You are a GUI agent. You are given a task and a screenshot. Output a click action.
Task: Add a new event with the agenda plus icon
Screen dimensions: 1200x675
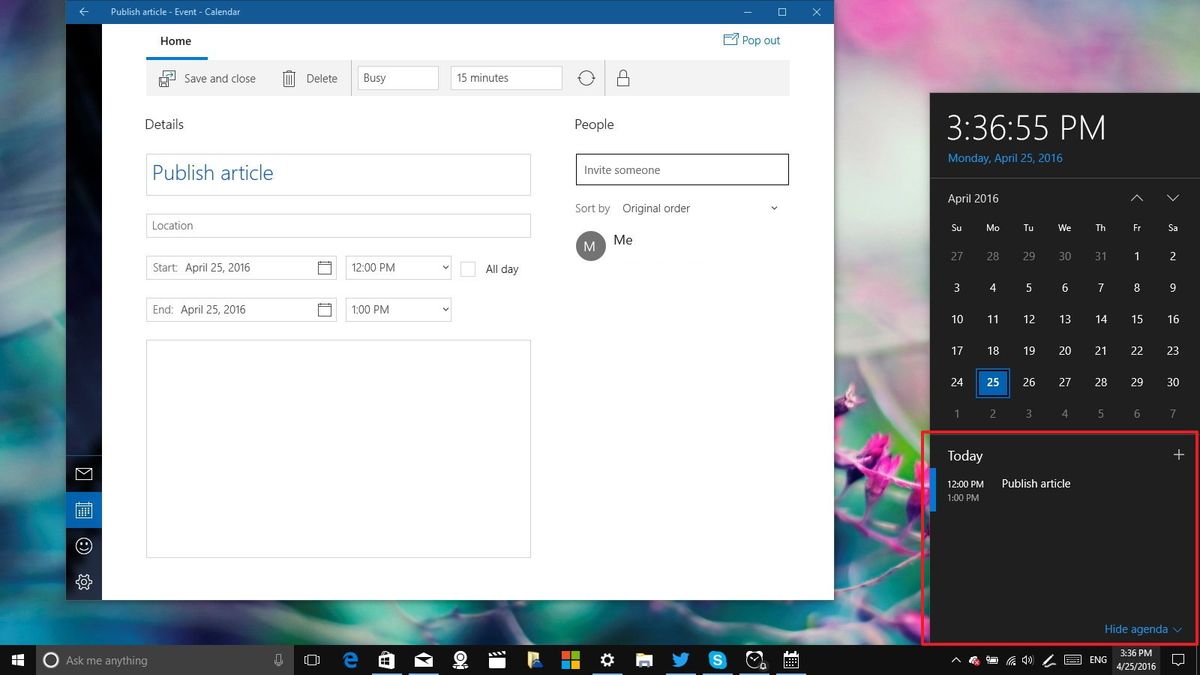pos(1178,455)
